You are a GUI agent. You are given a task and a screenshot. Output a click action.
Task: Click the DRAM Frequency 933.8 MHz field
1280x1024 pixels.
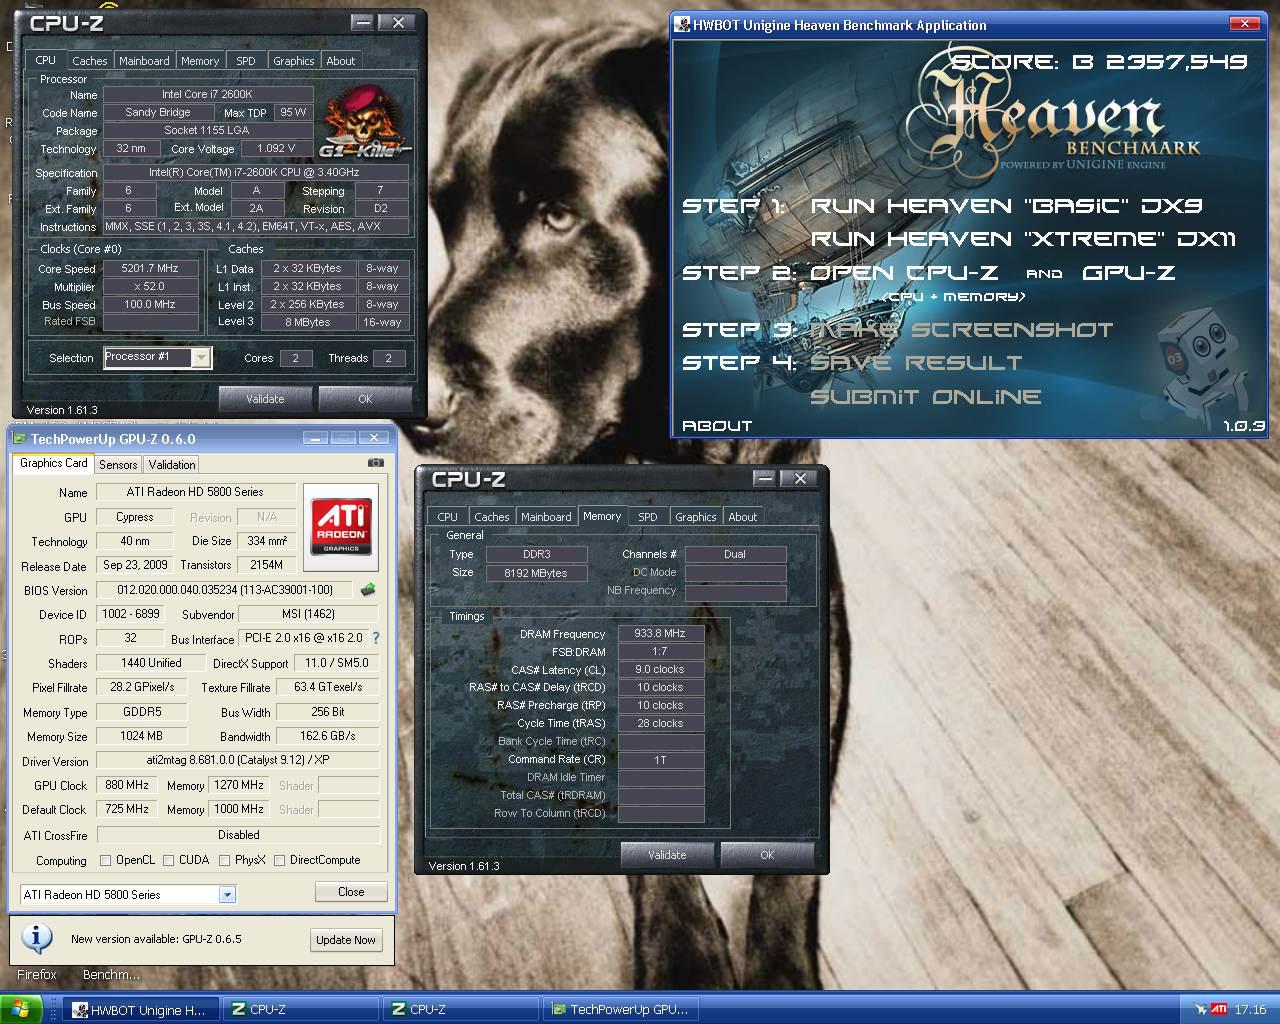click(x=661, y=633)
